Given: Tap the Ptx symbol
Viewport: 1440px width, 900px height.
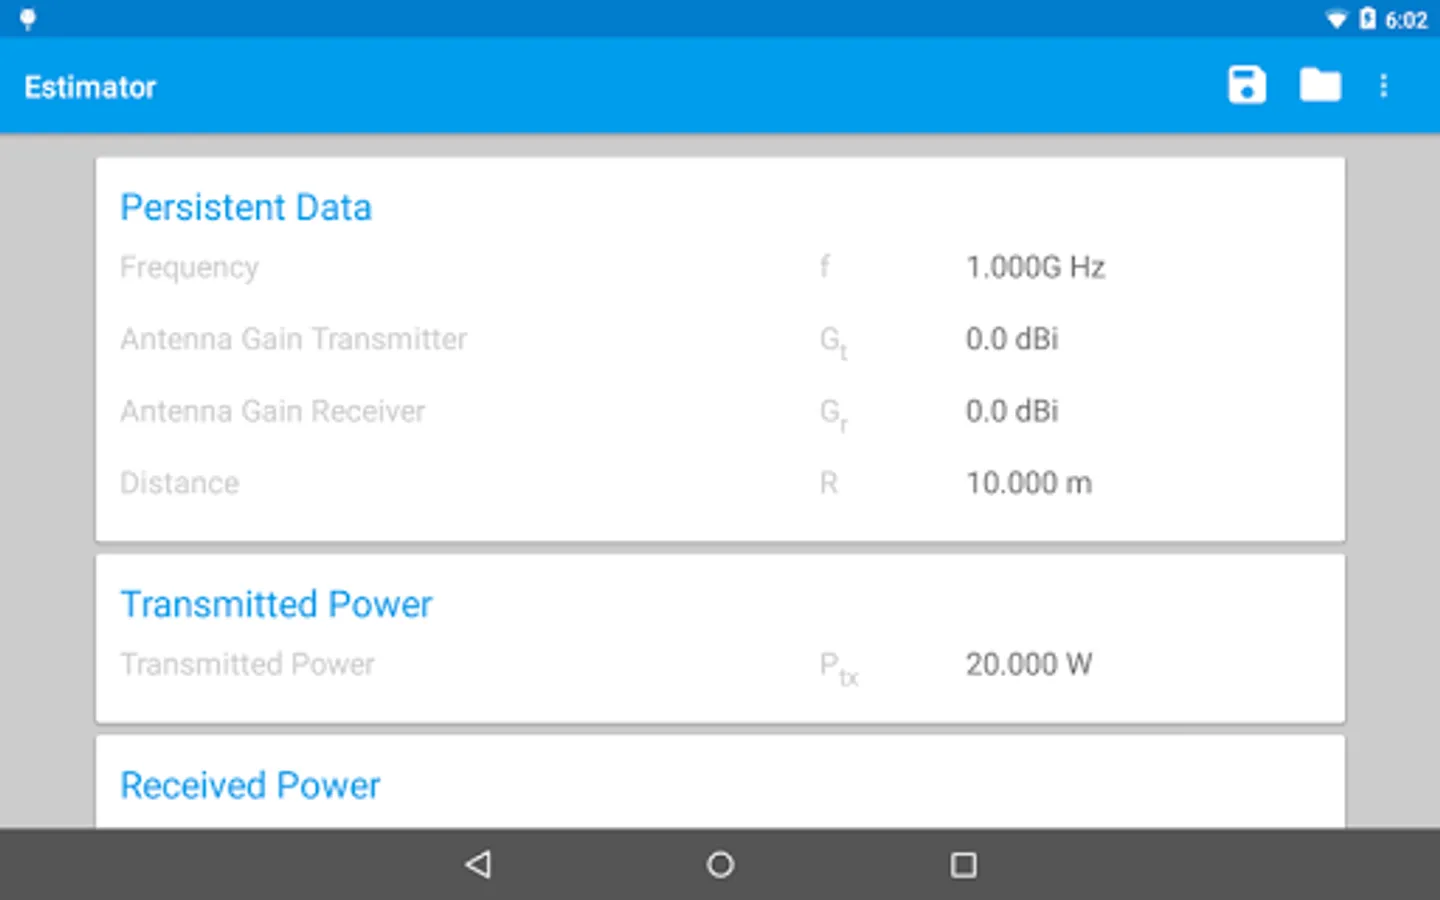Looking at the screenshot, I should [839, 668].
